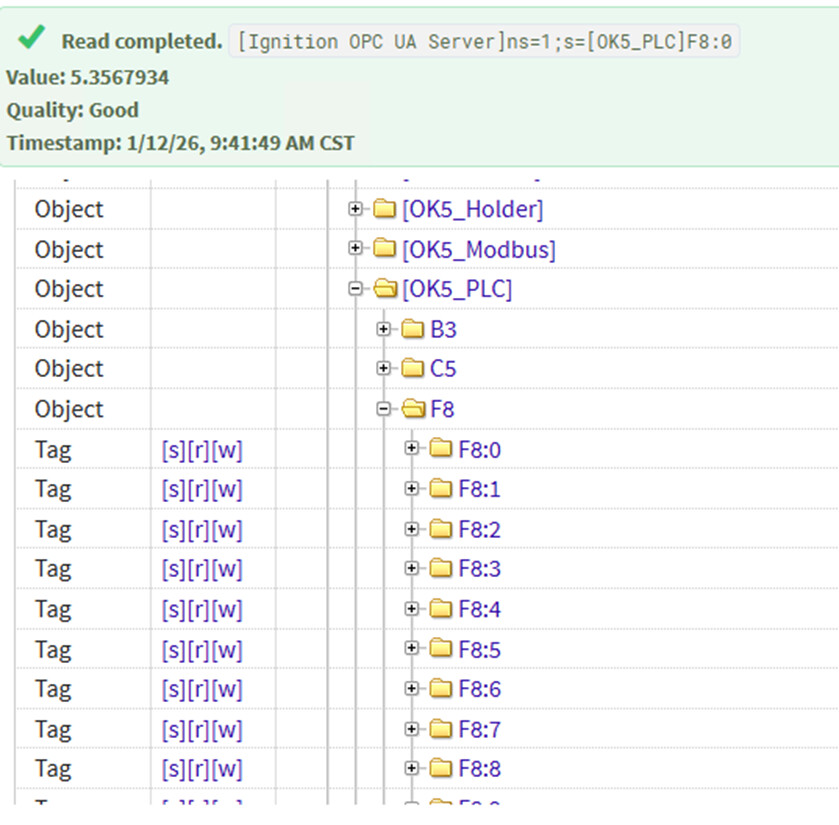Screen dimensions: 839x825
Task: Collapse the F8 folder node
Action: [384, 409]
